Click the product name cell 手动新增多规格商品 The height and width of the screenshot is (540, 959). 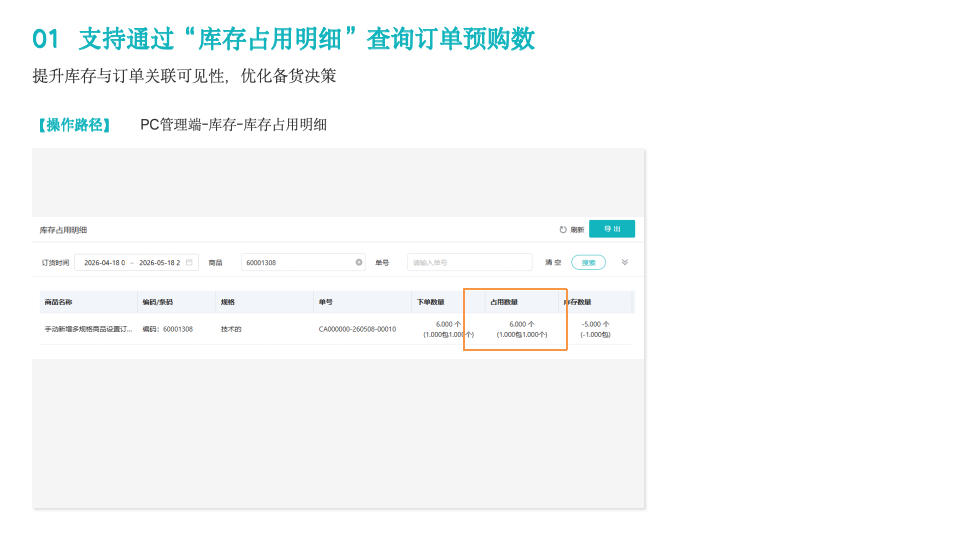coord(88,329)
